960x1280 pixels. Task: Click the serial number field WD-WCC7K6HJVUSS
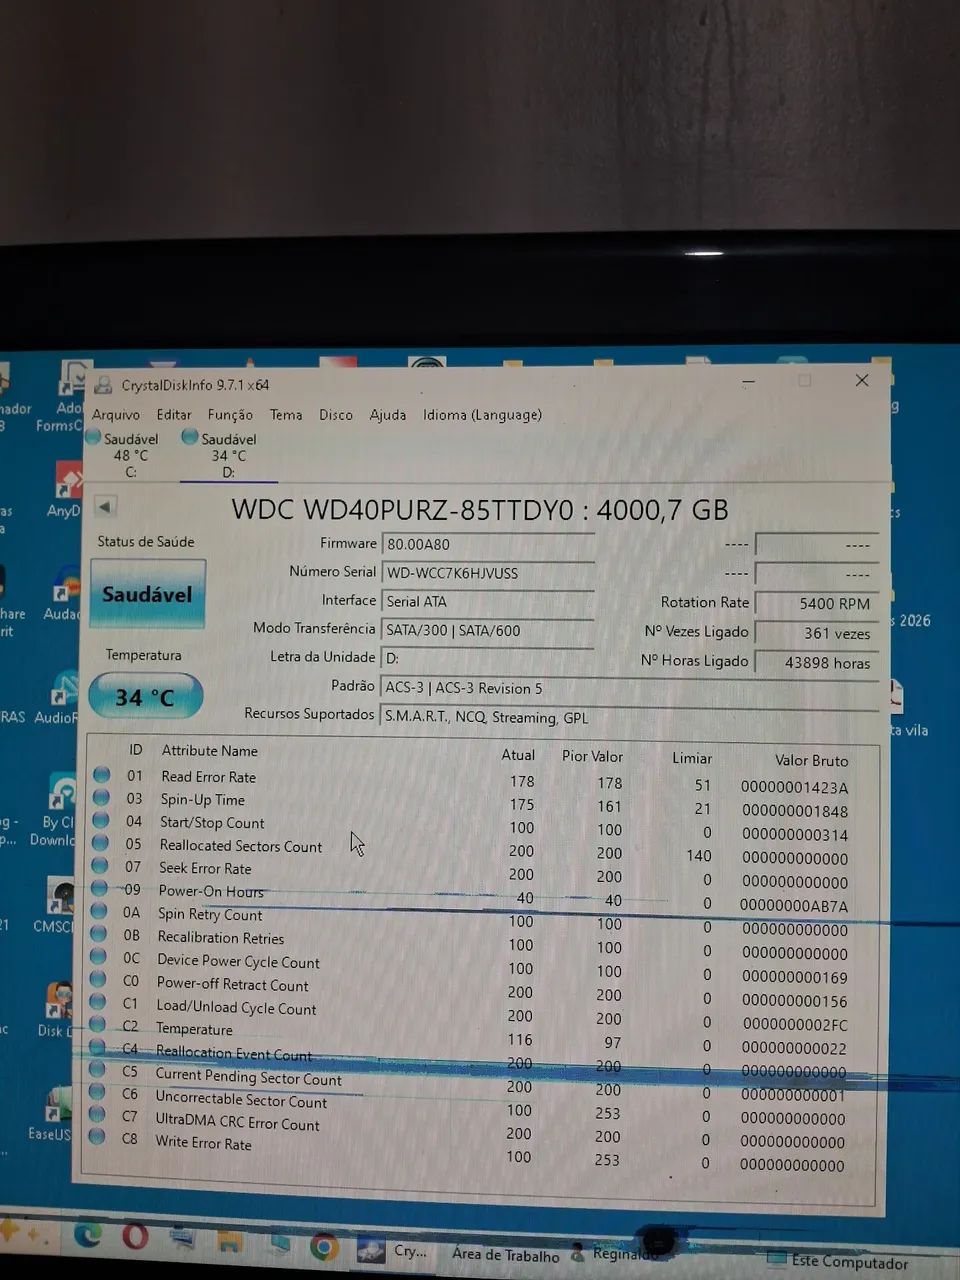[488, 573]
